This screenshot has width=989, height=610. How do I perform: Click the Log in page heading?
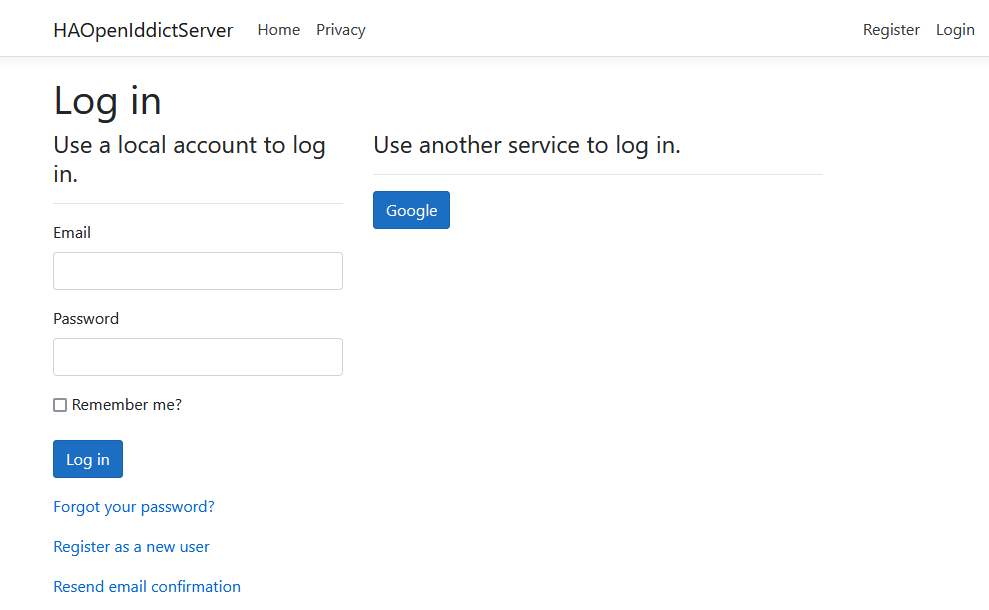pos(107,100)
